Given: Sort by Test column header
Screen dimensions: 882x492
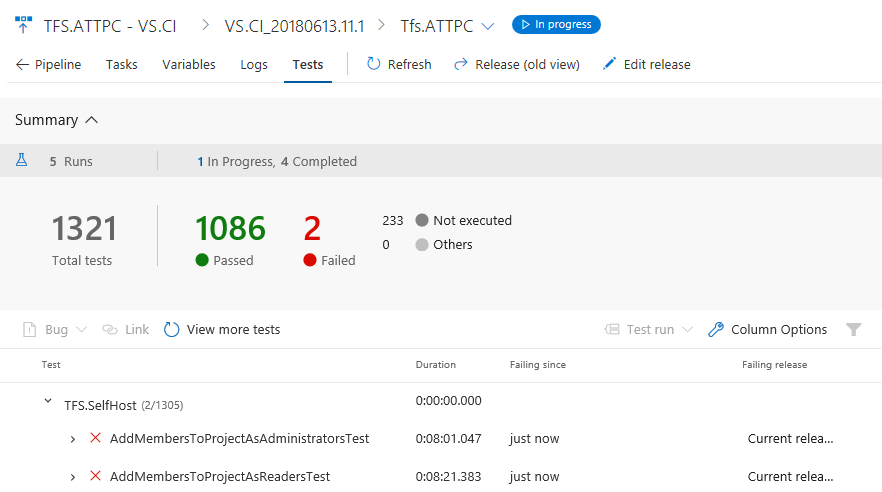Looking at the screenshot, I should tap(51, 365).
